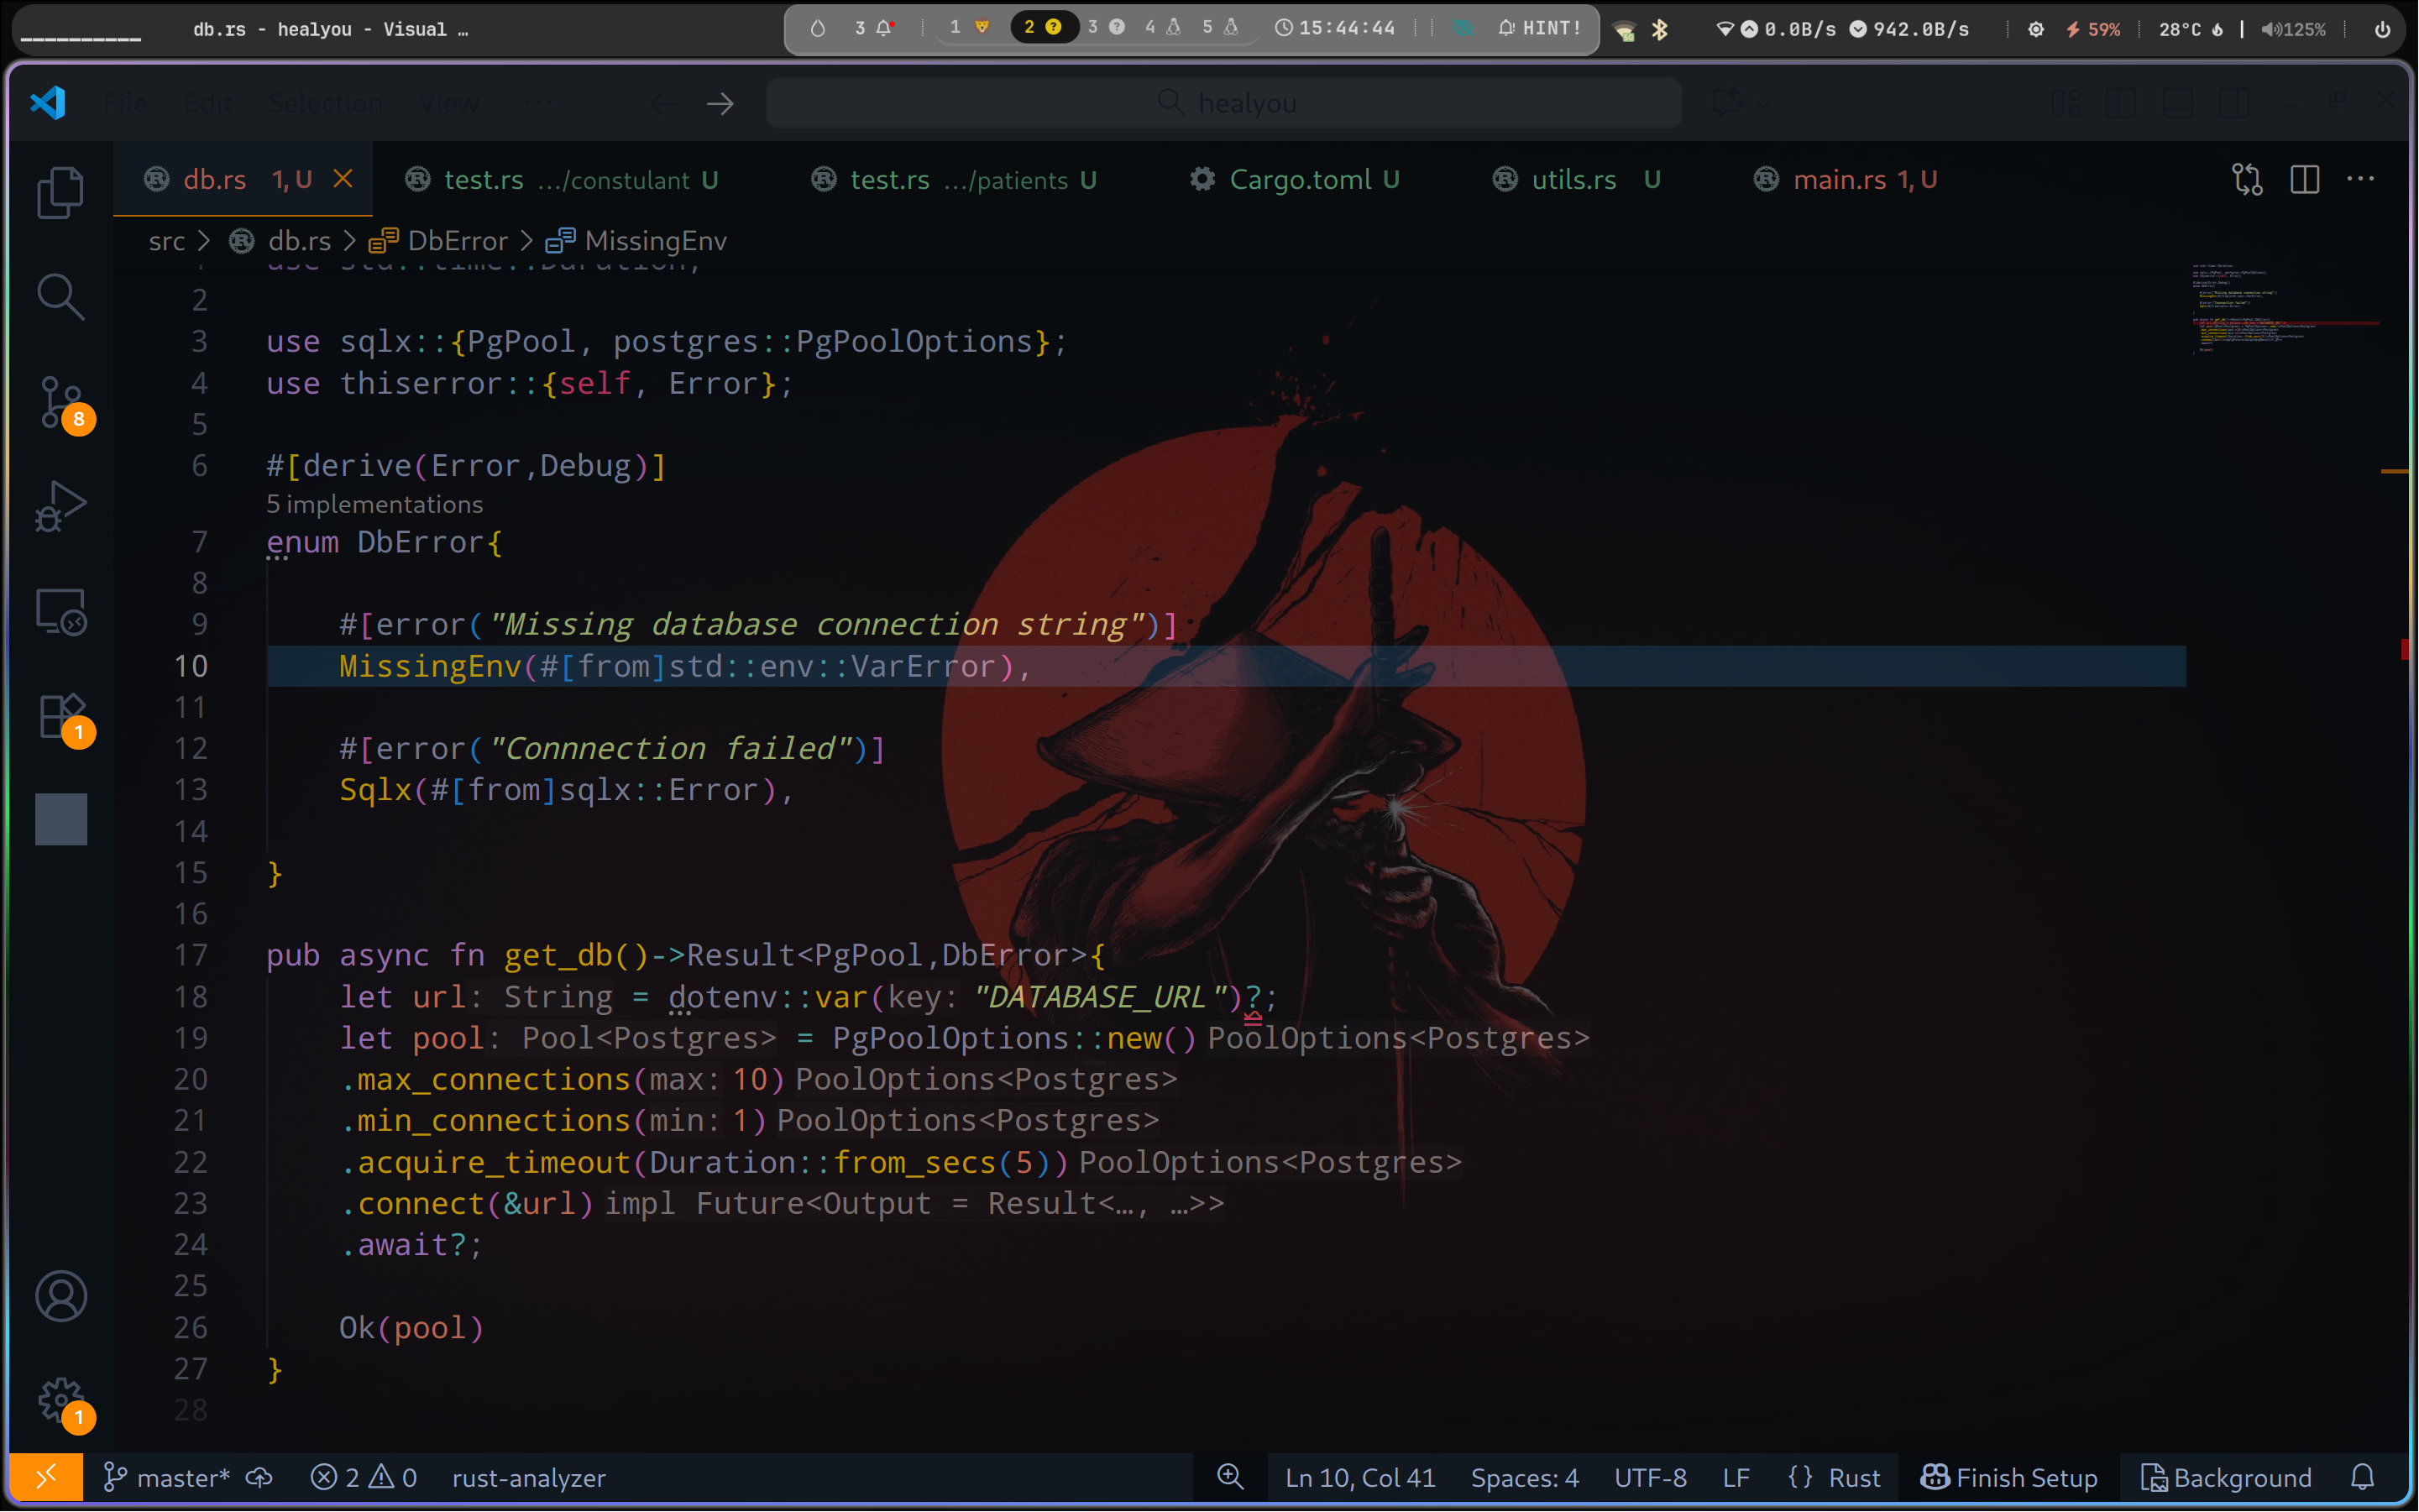Open the master branch picker
The image size is (2419, 1512).
click(168, 1478)
